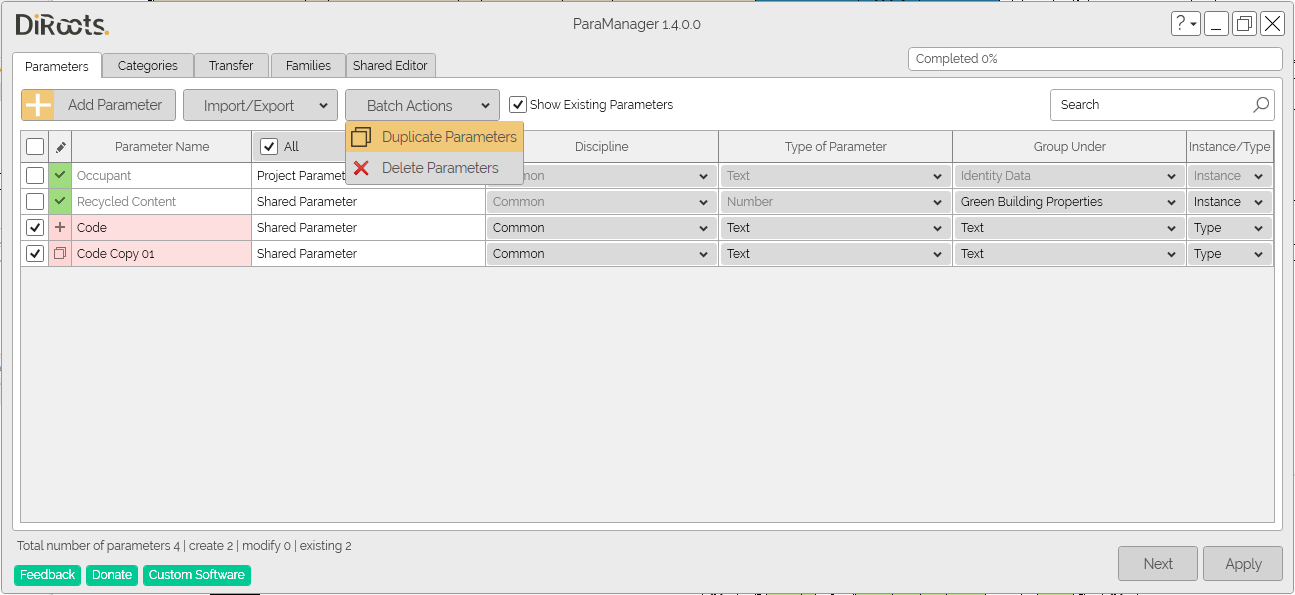Click the green check status icon beside Occupant
Image resolution: width=1295 pixels, height=595 pixels.
coord(59,175)
